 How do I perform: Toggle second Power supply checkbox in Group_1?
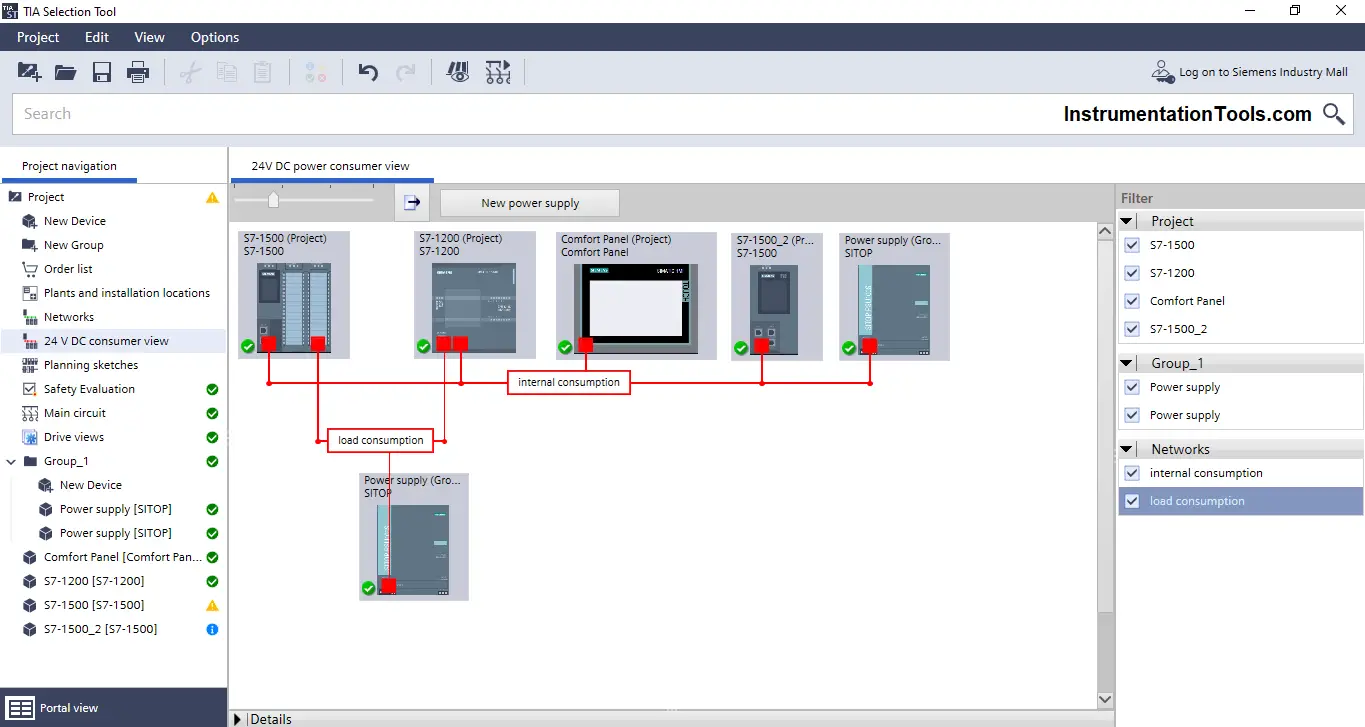pyautogui.click(x=1132, y=415)
